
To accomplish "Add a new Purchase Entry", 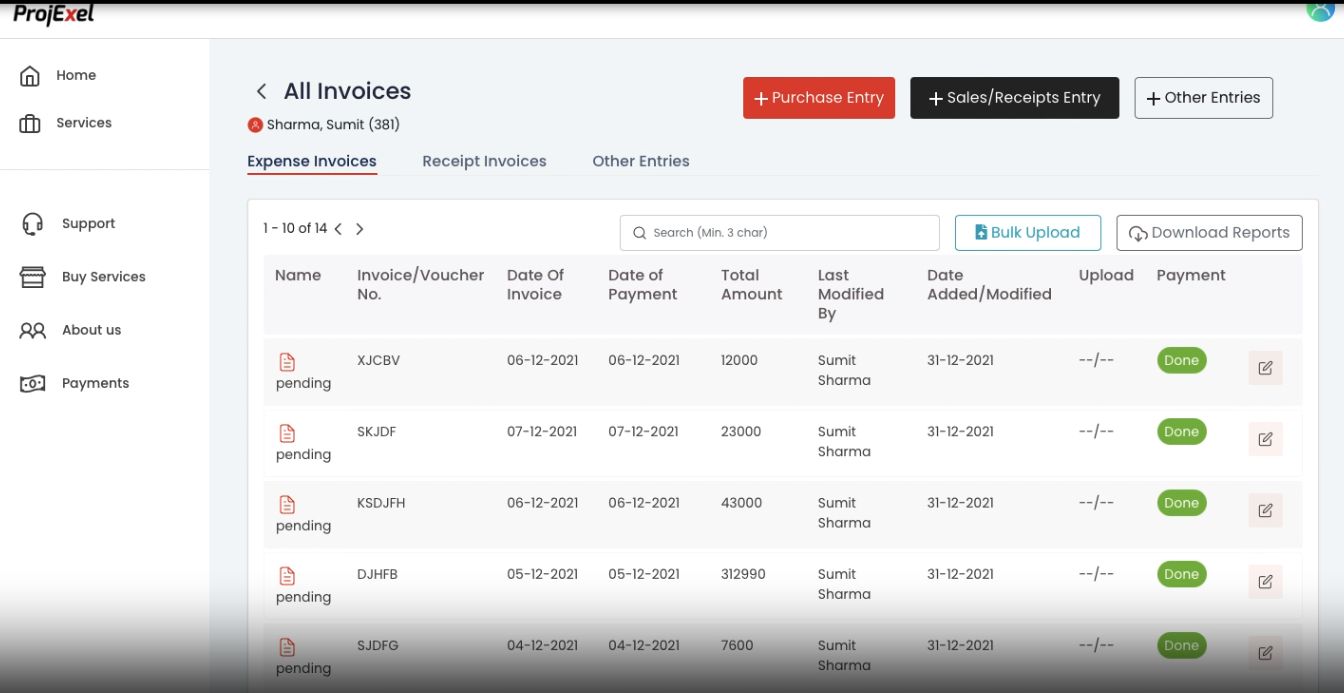I will pyautogui.click(x=819, y=98).
